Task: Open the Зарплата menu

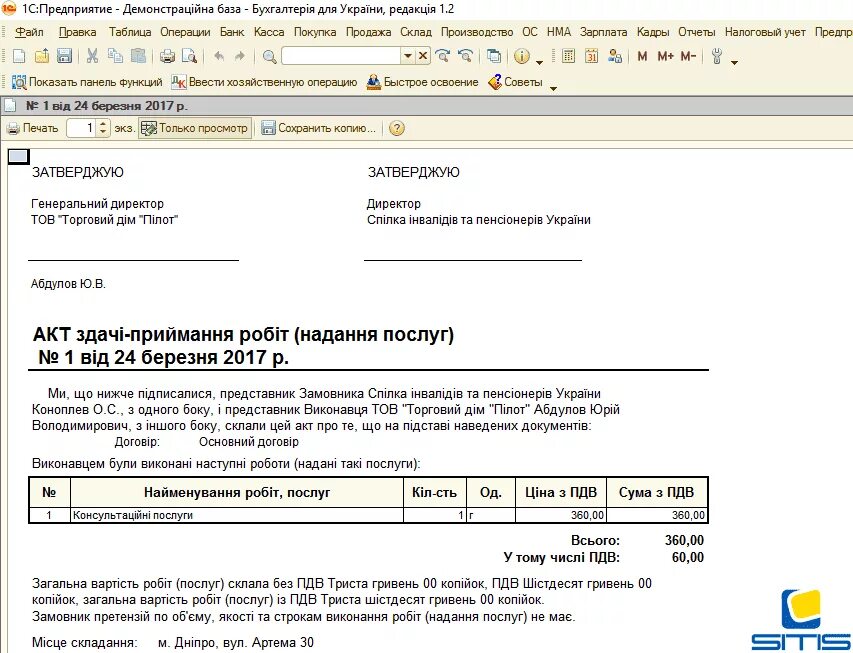Action: click(603, 32)
